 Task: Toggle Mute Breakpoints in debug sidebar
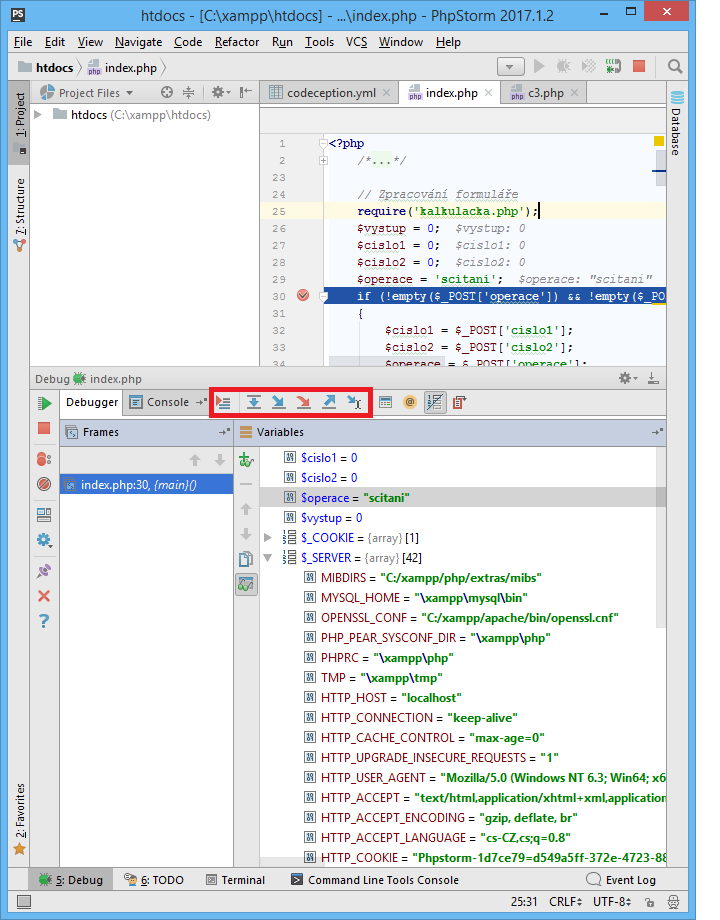[x=44, y=484]
